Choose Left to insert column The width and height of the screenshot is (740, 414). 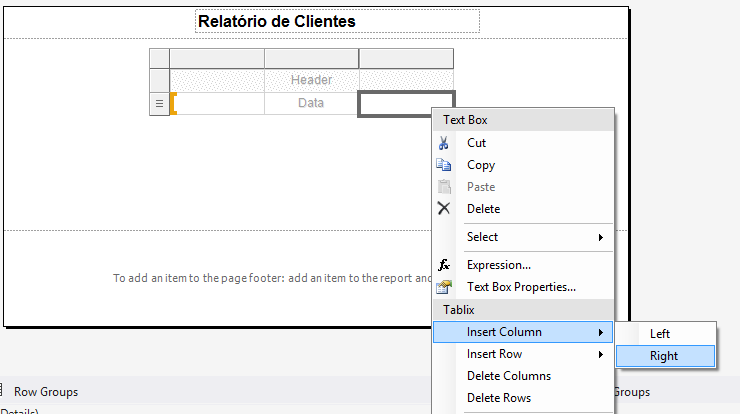pos(660,334)
